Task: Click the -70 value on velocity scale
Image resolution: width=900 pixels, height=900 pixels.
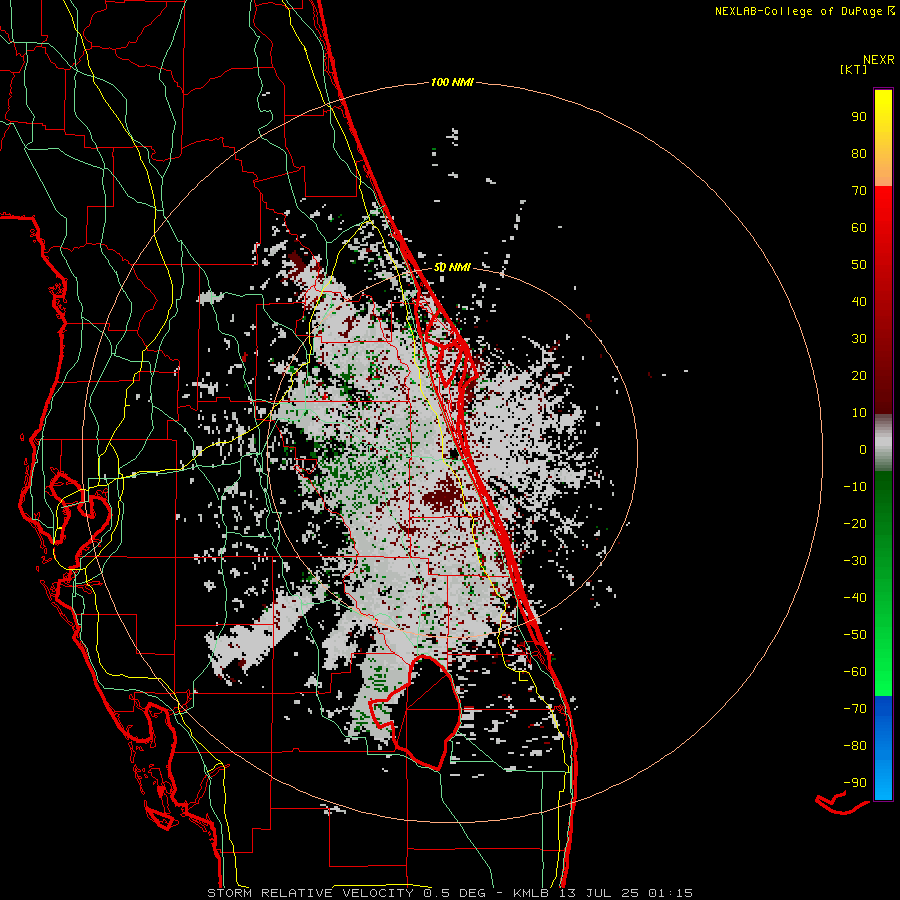Action: click(855, 709)
